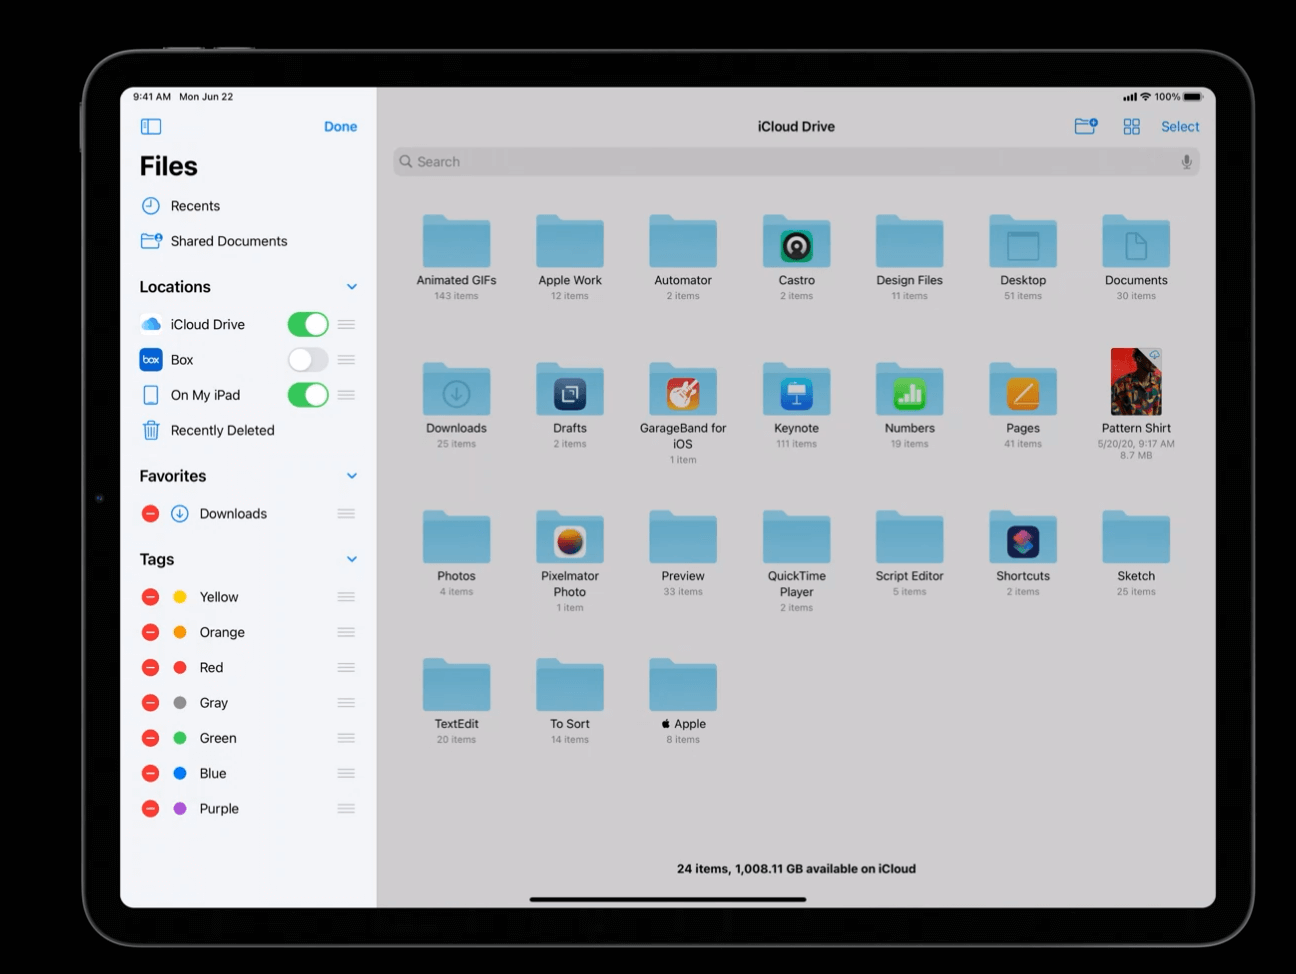
Task: Click the reorder handle beside Blue tag
Action: click(346, 773)
